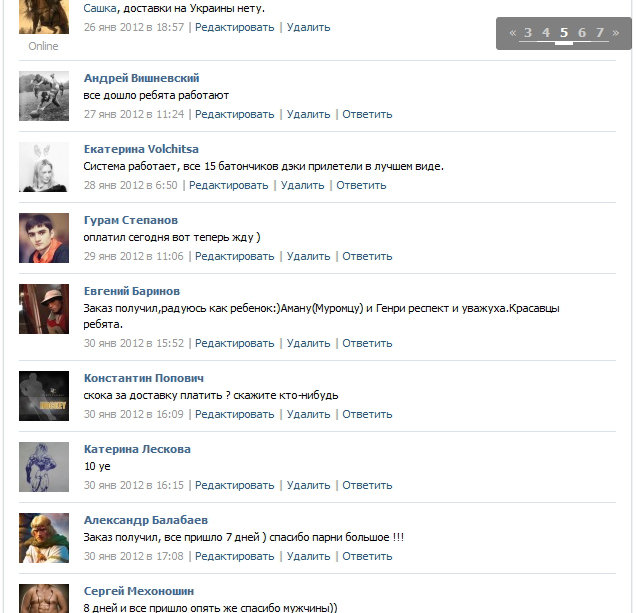
Task: Click Ответить under Андрей Вишневский's comment
Action: pyautogui.click(x=367, y=114)
